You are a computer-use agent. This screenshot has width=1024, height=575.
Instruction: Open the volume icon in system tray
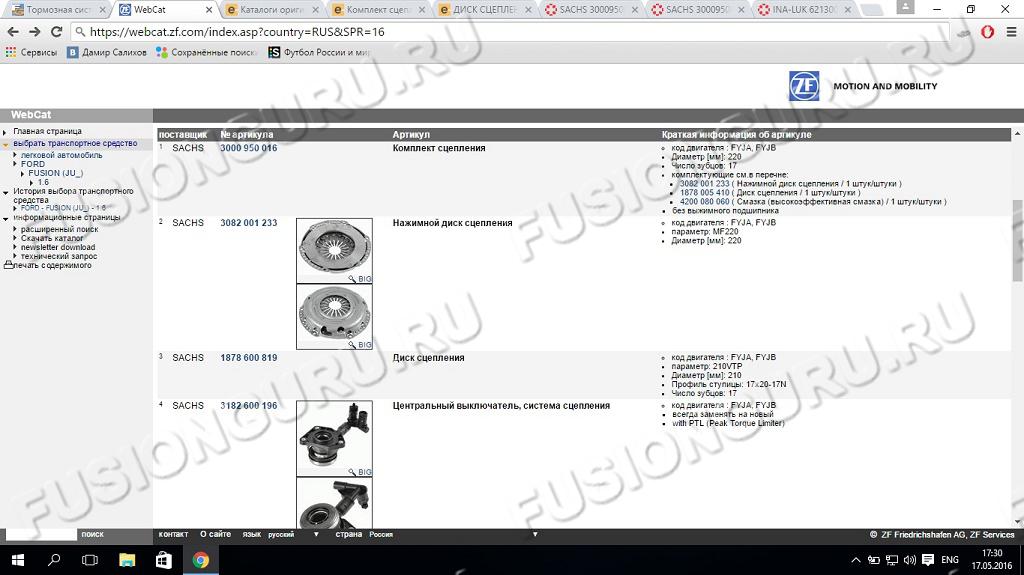click(x=910, y=560)
